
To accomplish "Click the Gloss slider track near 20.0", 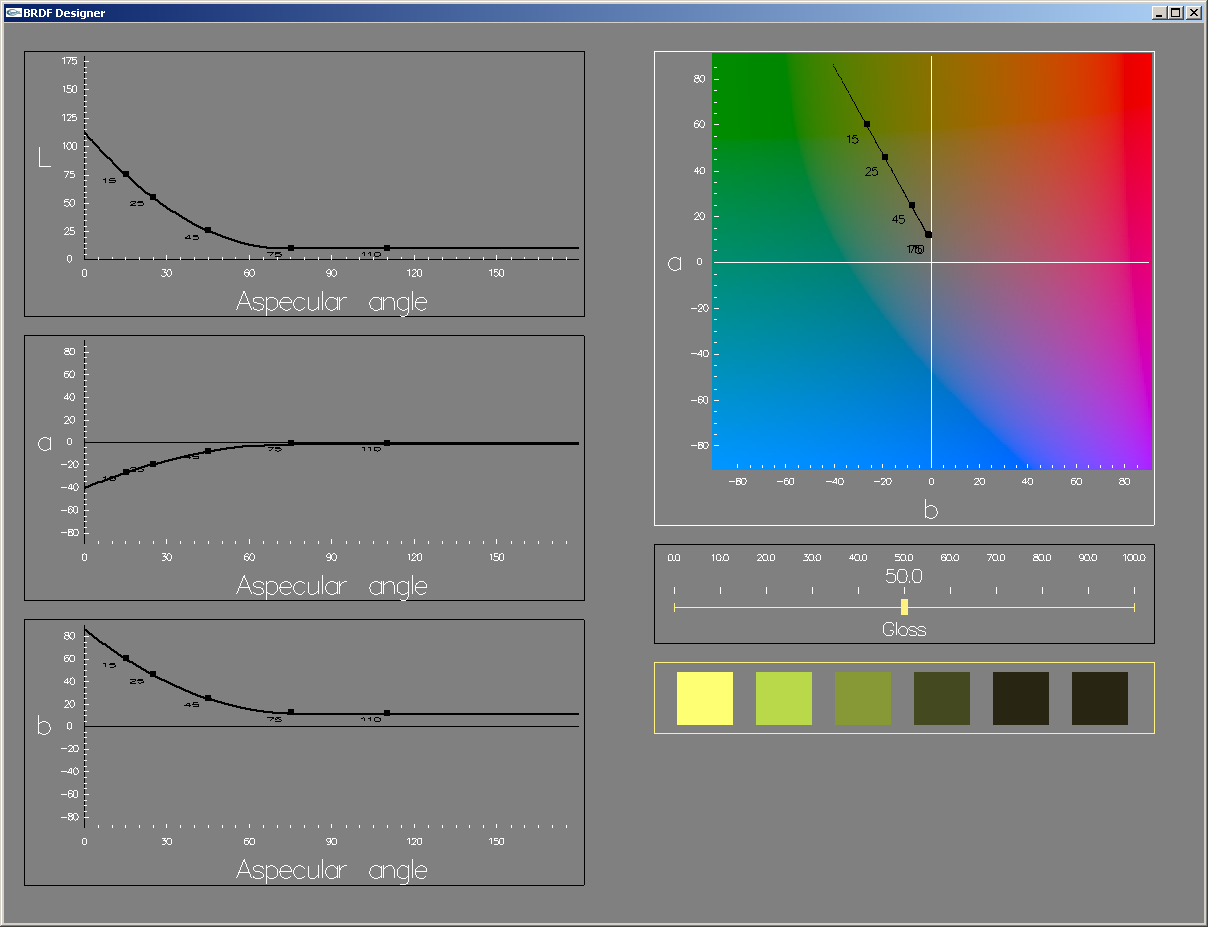I will [x=766, y=607].
